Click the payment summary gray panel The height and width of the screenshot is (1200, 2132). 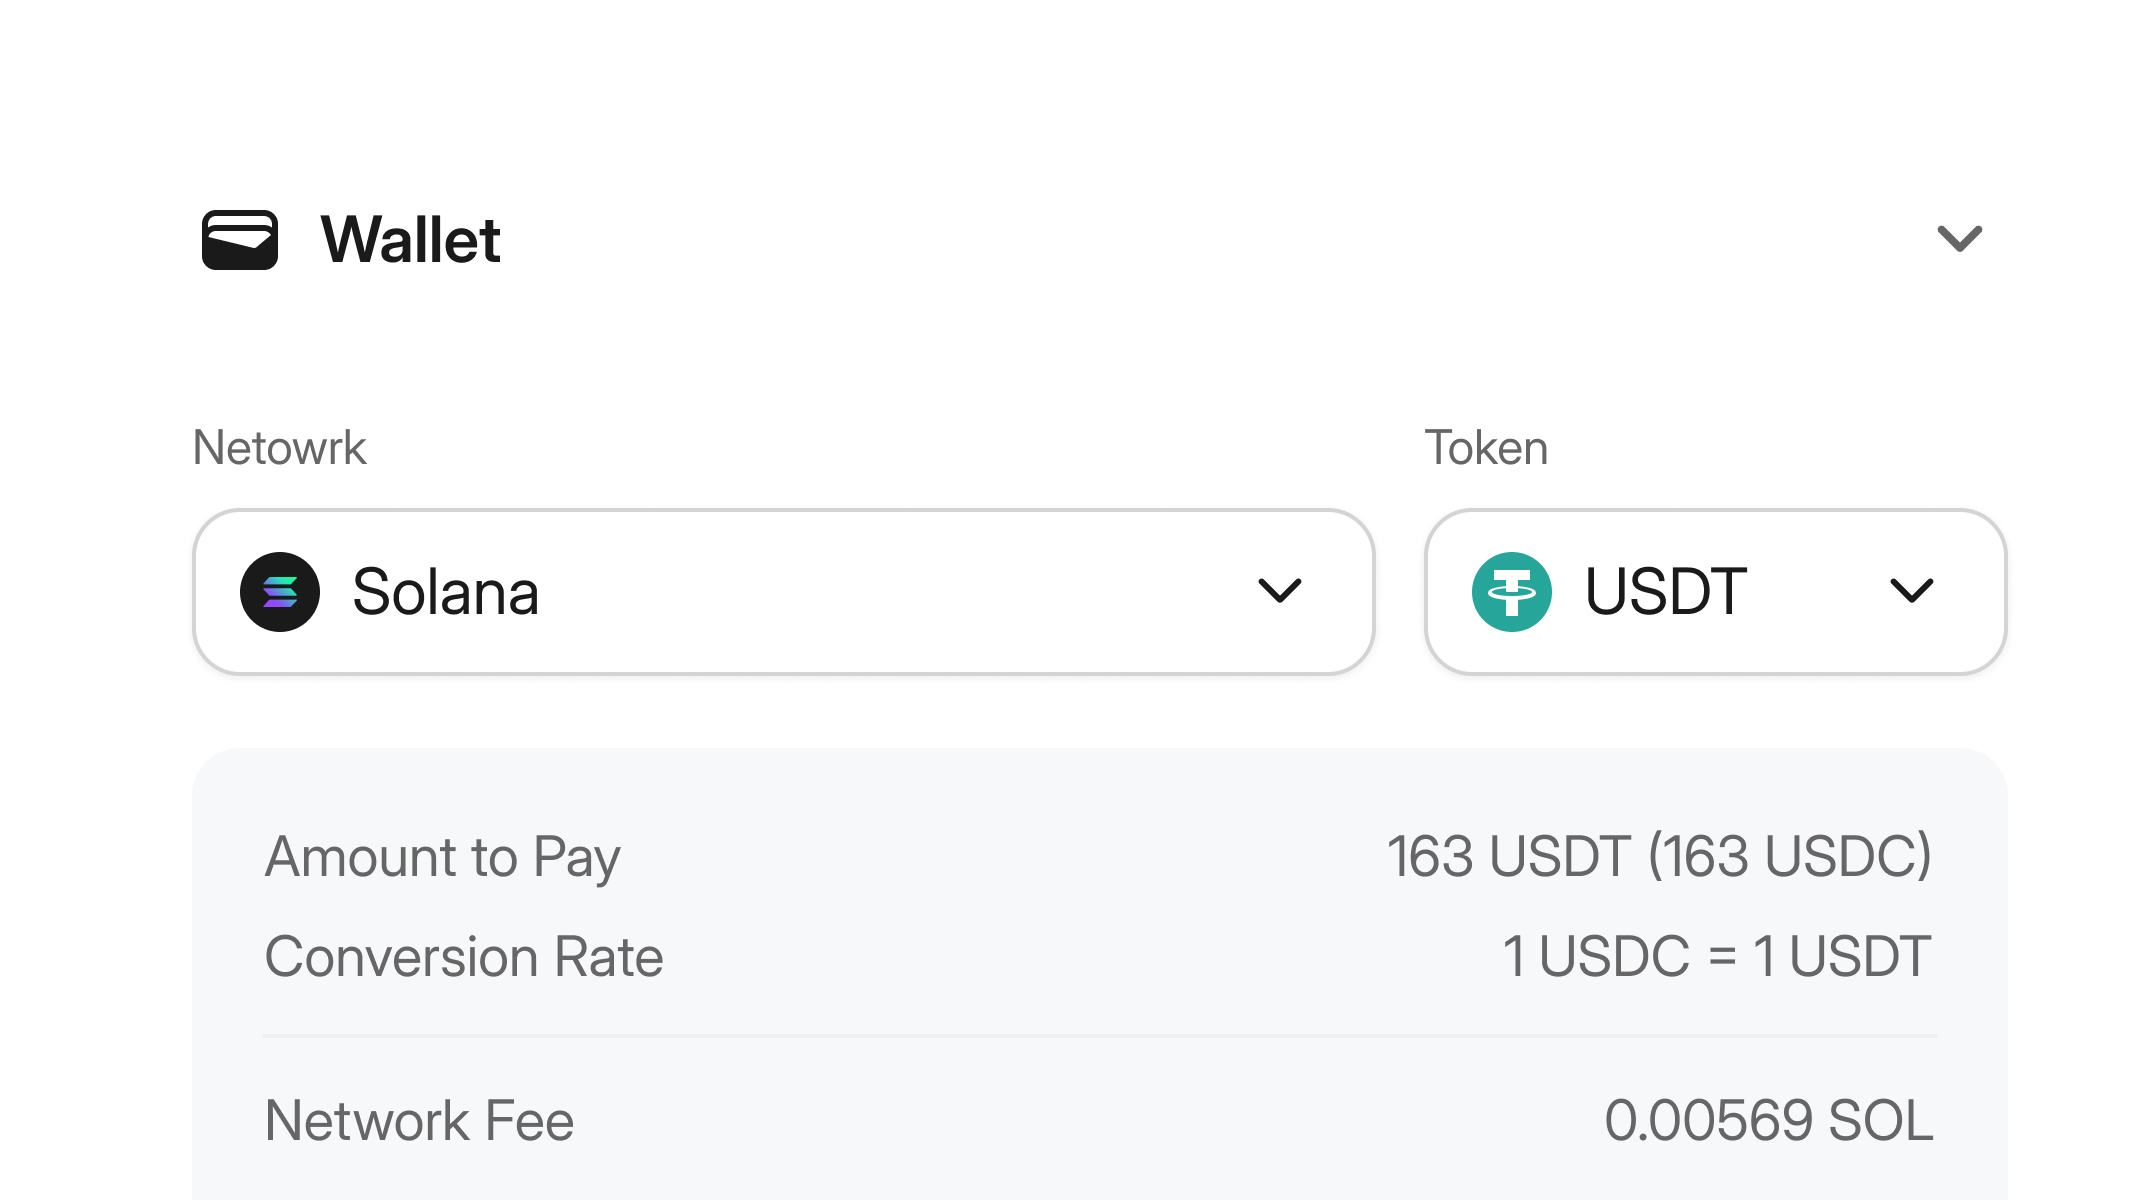point(1100,974)
